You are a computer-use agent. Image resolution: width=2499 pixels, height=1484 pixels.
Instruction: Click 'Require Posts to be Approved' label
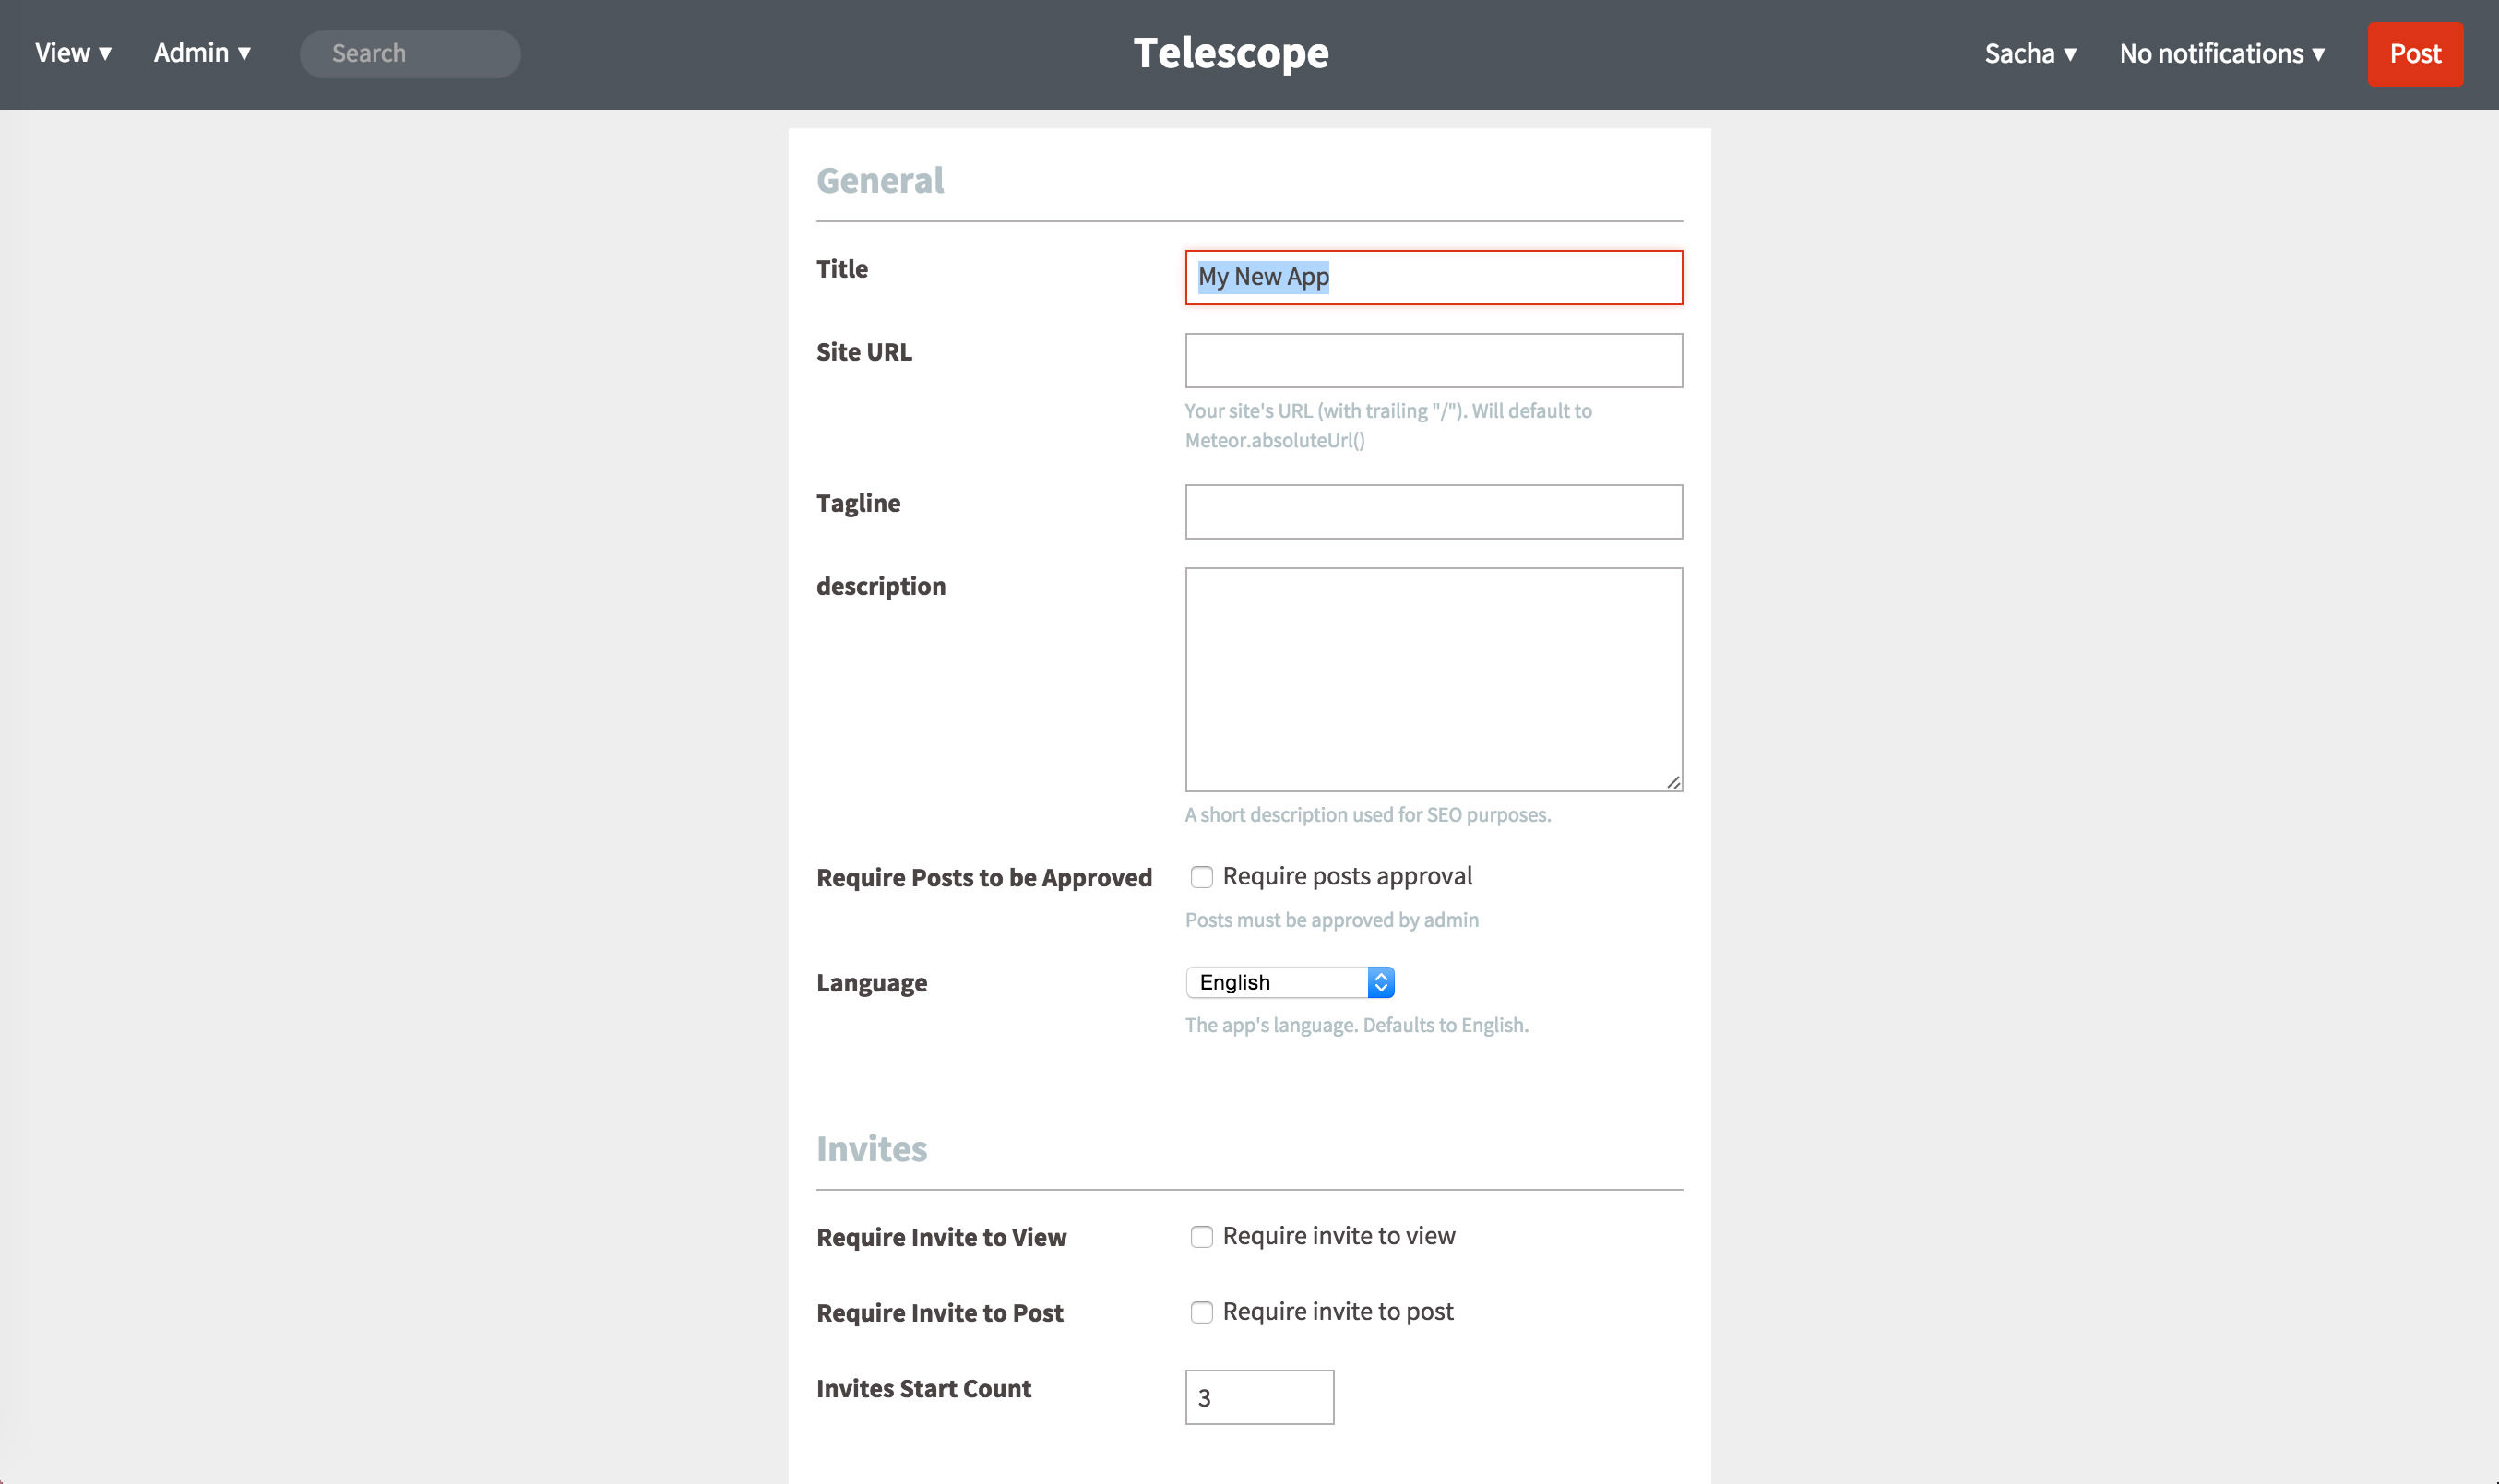pyautogui.click(x=984, y=878)
